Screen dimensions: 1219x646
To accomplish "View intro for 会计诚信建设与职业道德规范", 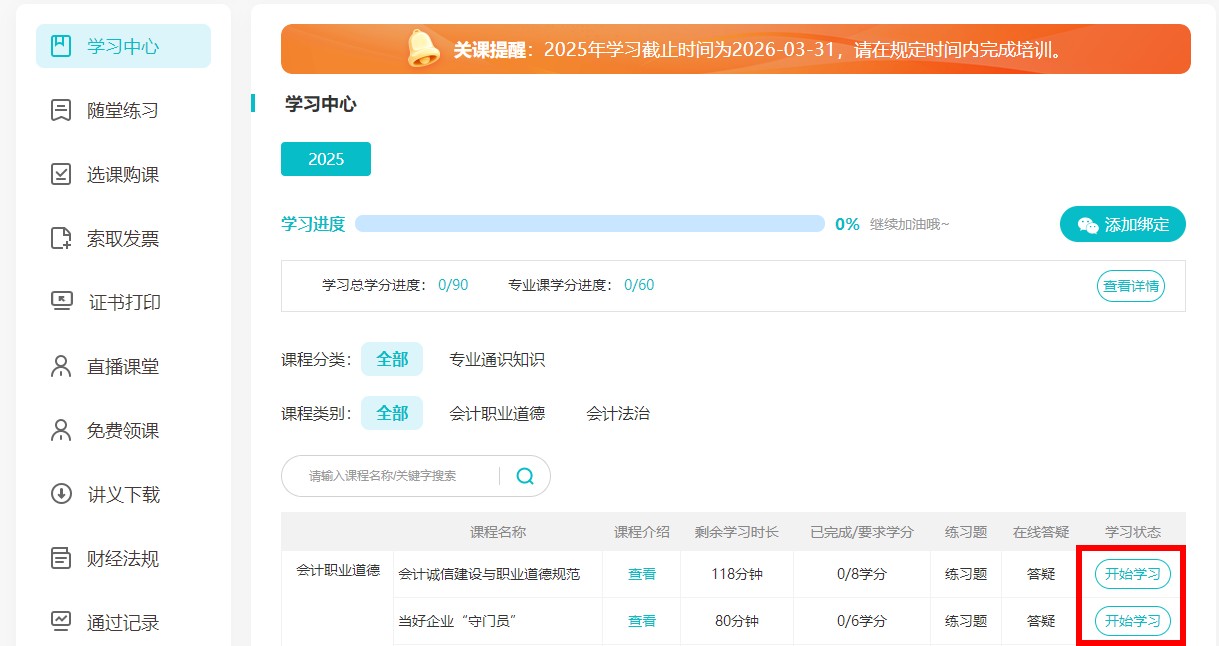I will [x=642, y=574].
